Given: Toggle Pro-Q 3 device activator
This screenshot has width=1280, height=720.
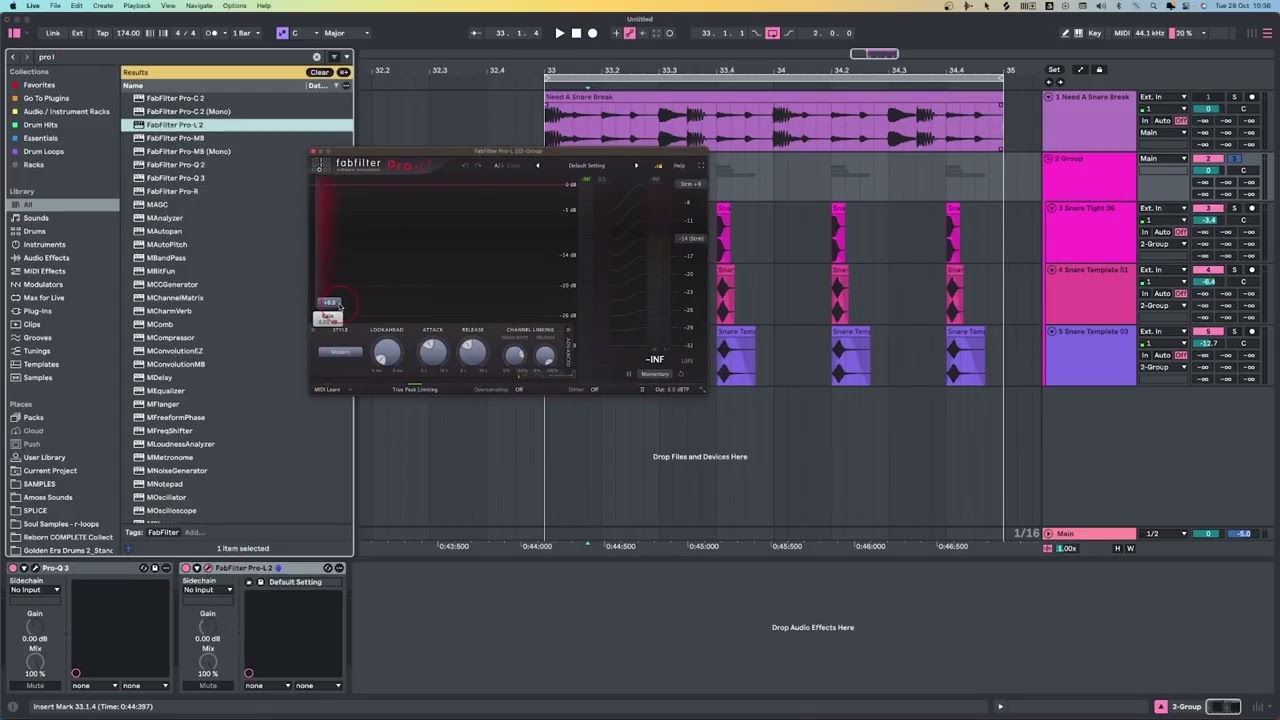Looking at the screenshot, I should pyautogui.click(x=13, y=568).
